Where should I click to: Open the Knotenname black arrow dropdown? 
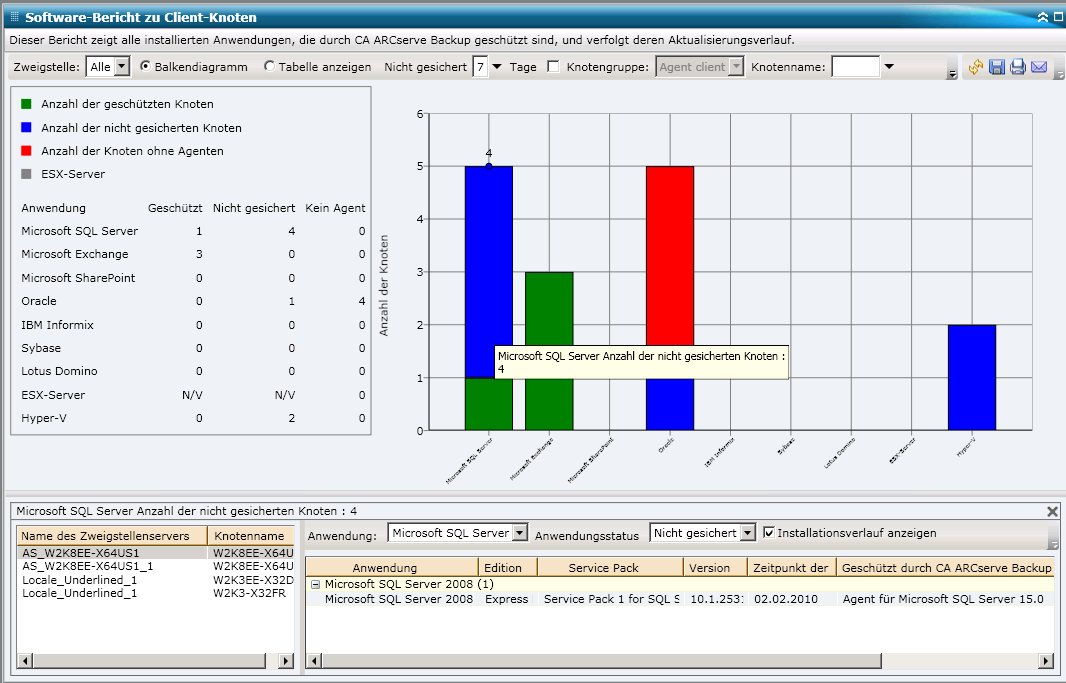pos(889,67)
